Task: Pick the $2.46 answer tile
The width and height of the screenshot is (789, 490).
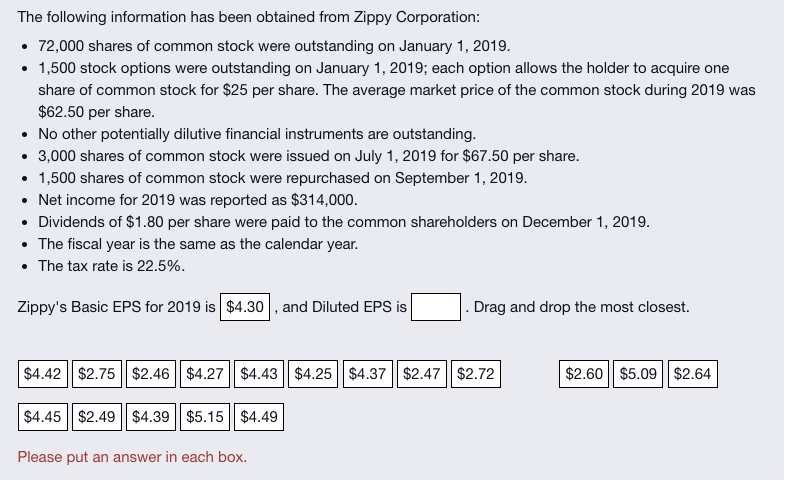Action: 152,375
